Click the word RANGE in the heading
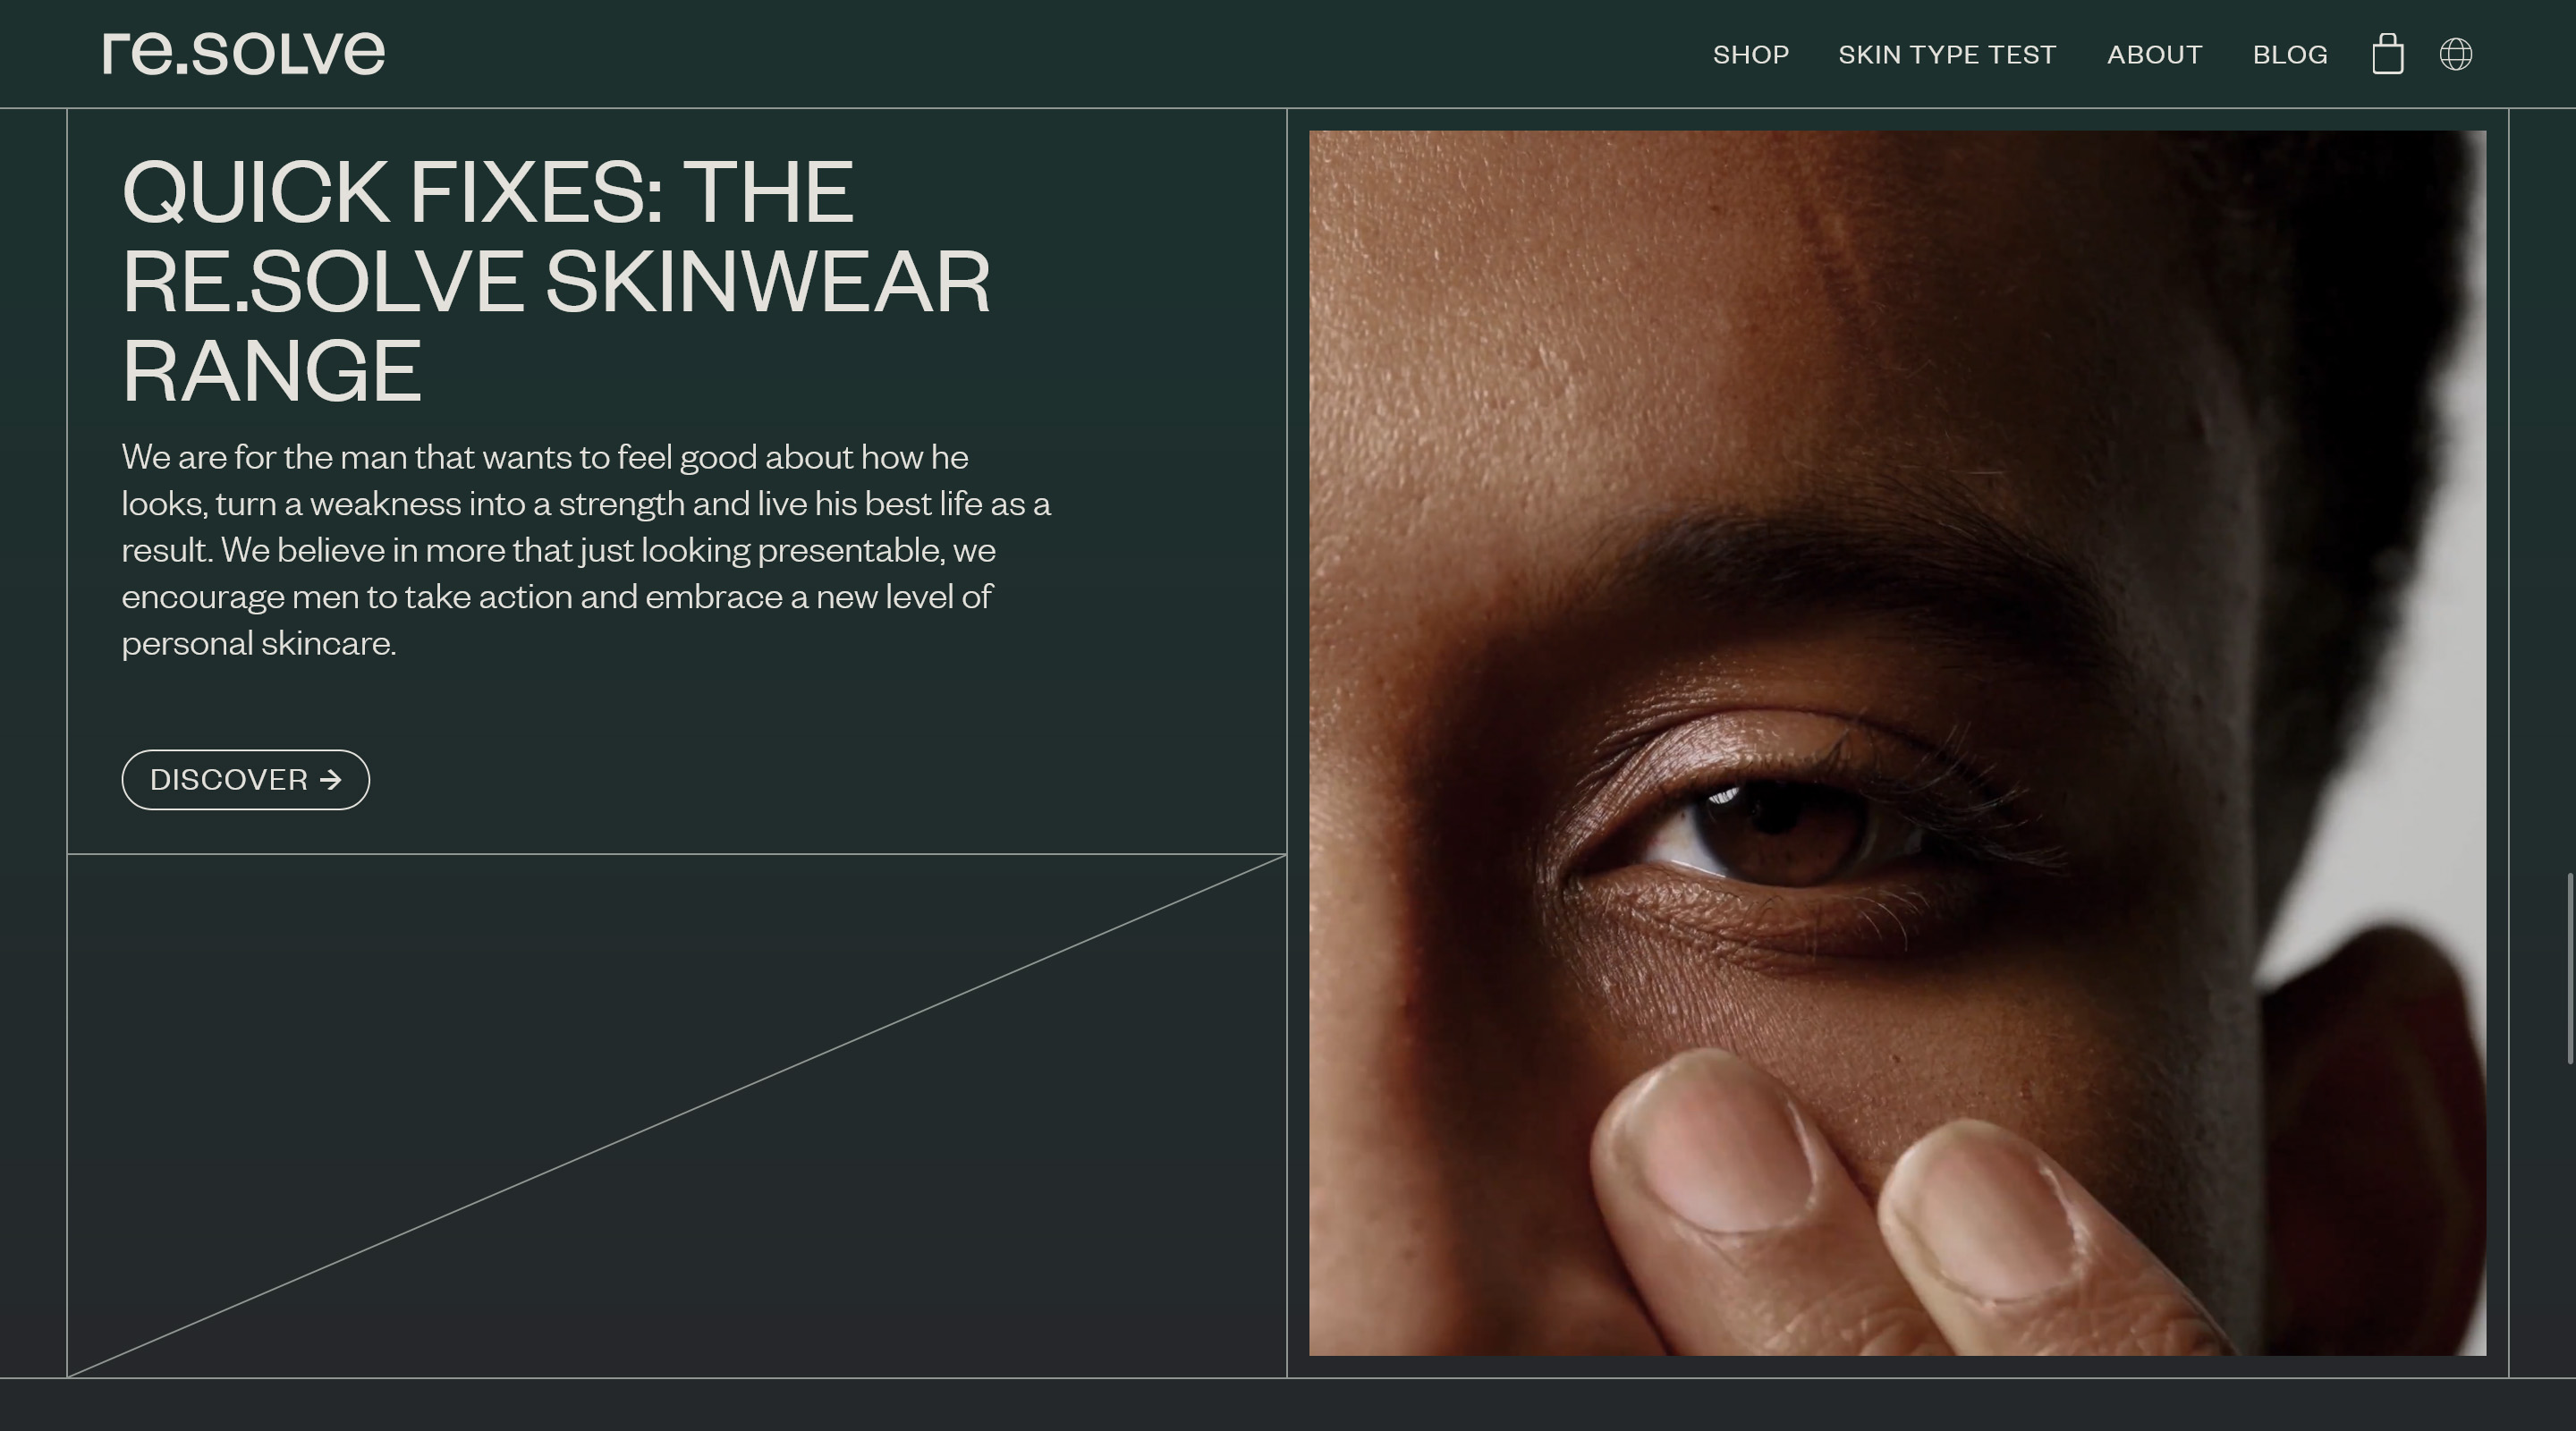The image size is (2576, 1431). (x=272, y=371)
